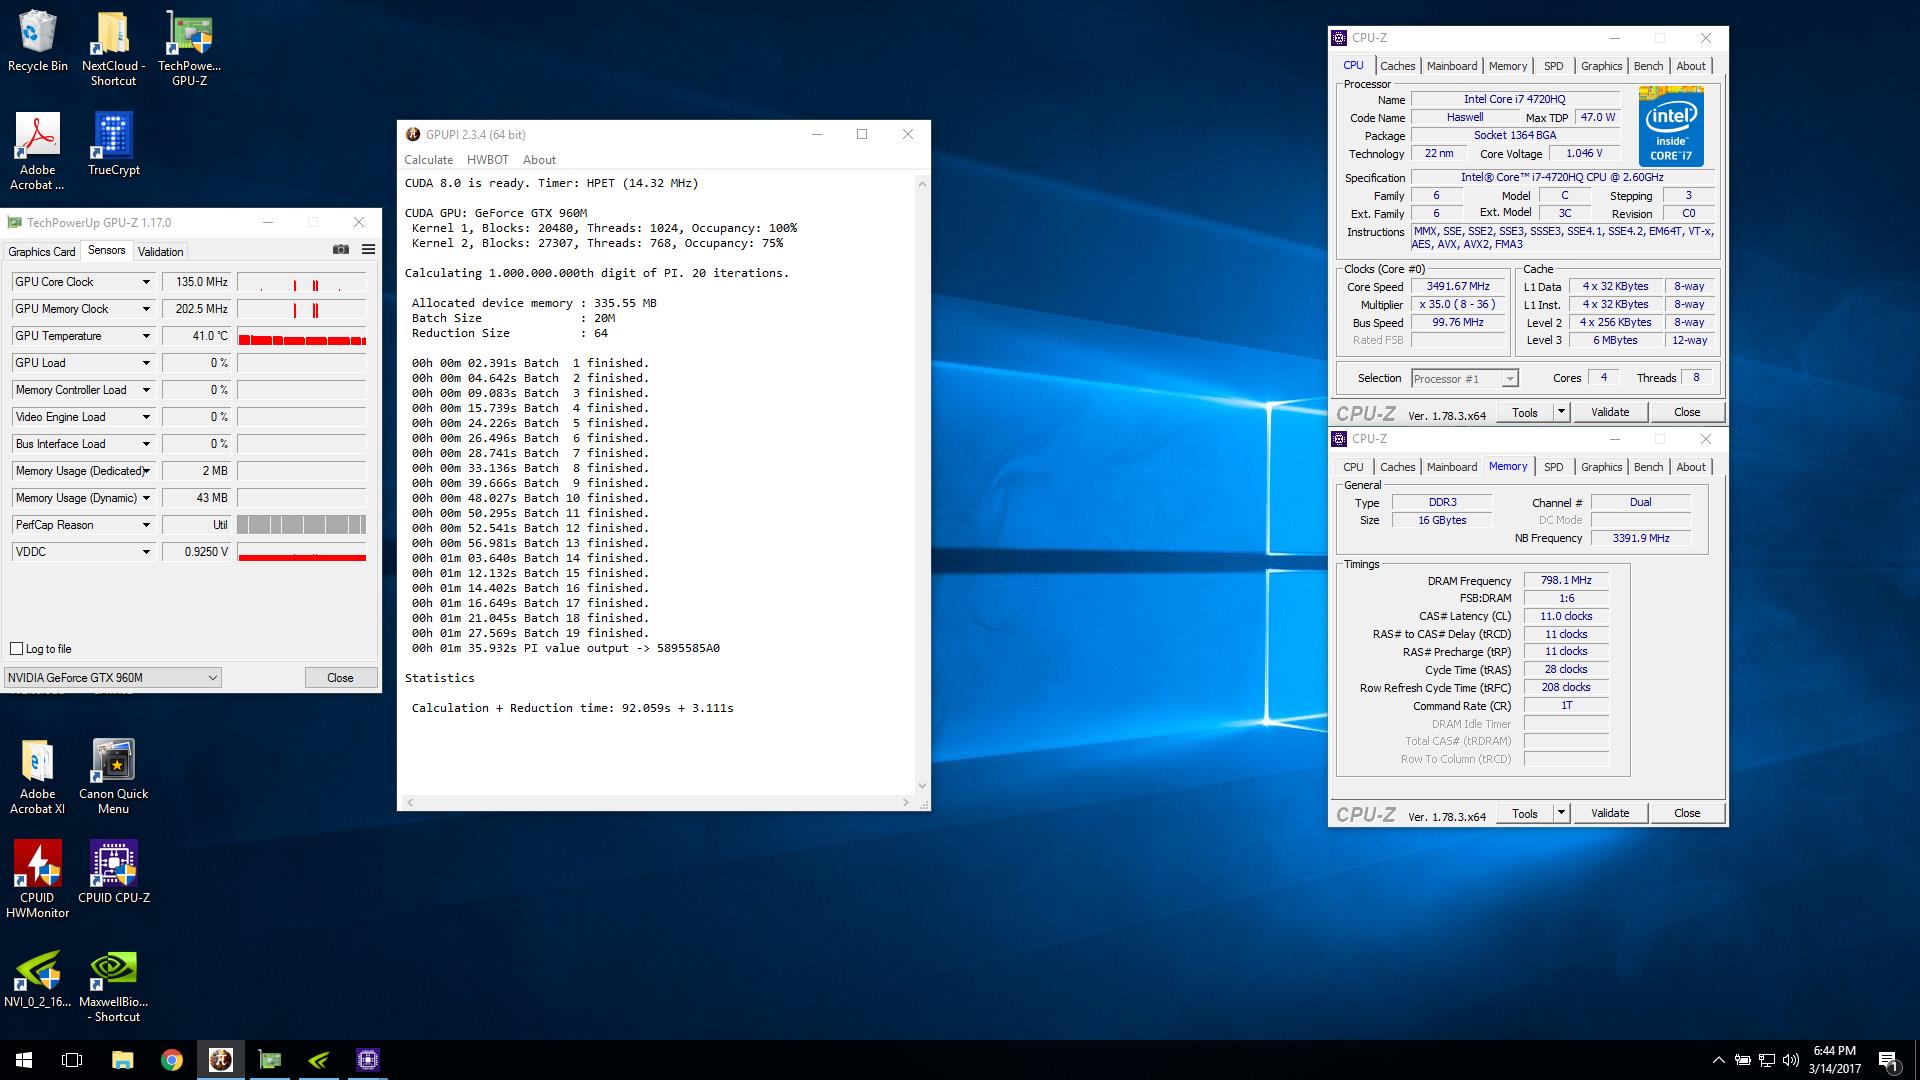The height and width of the screenshot is (1080, 1920).
Task: Open Mainboard tab in upper CPU-Z
Action: 1451,66
